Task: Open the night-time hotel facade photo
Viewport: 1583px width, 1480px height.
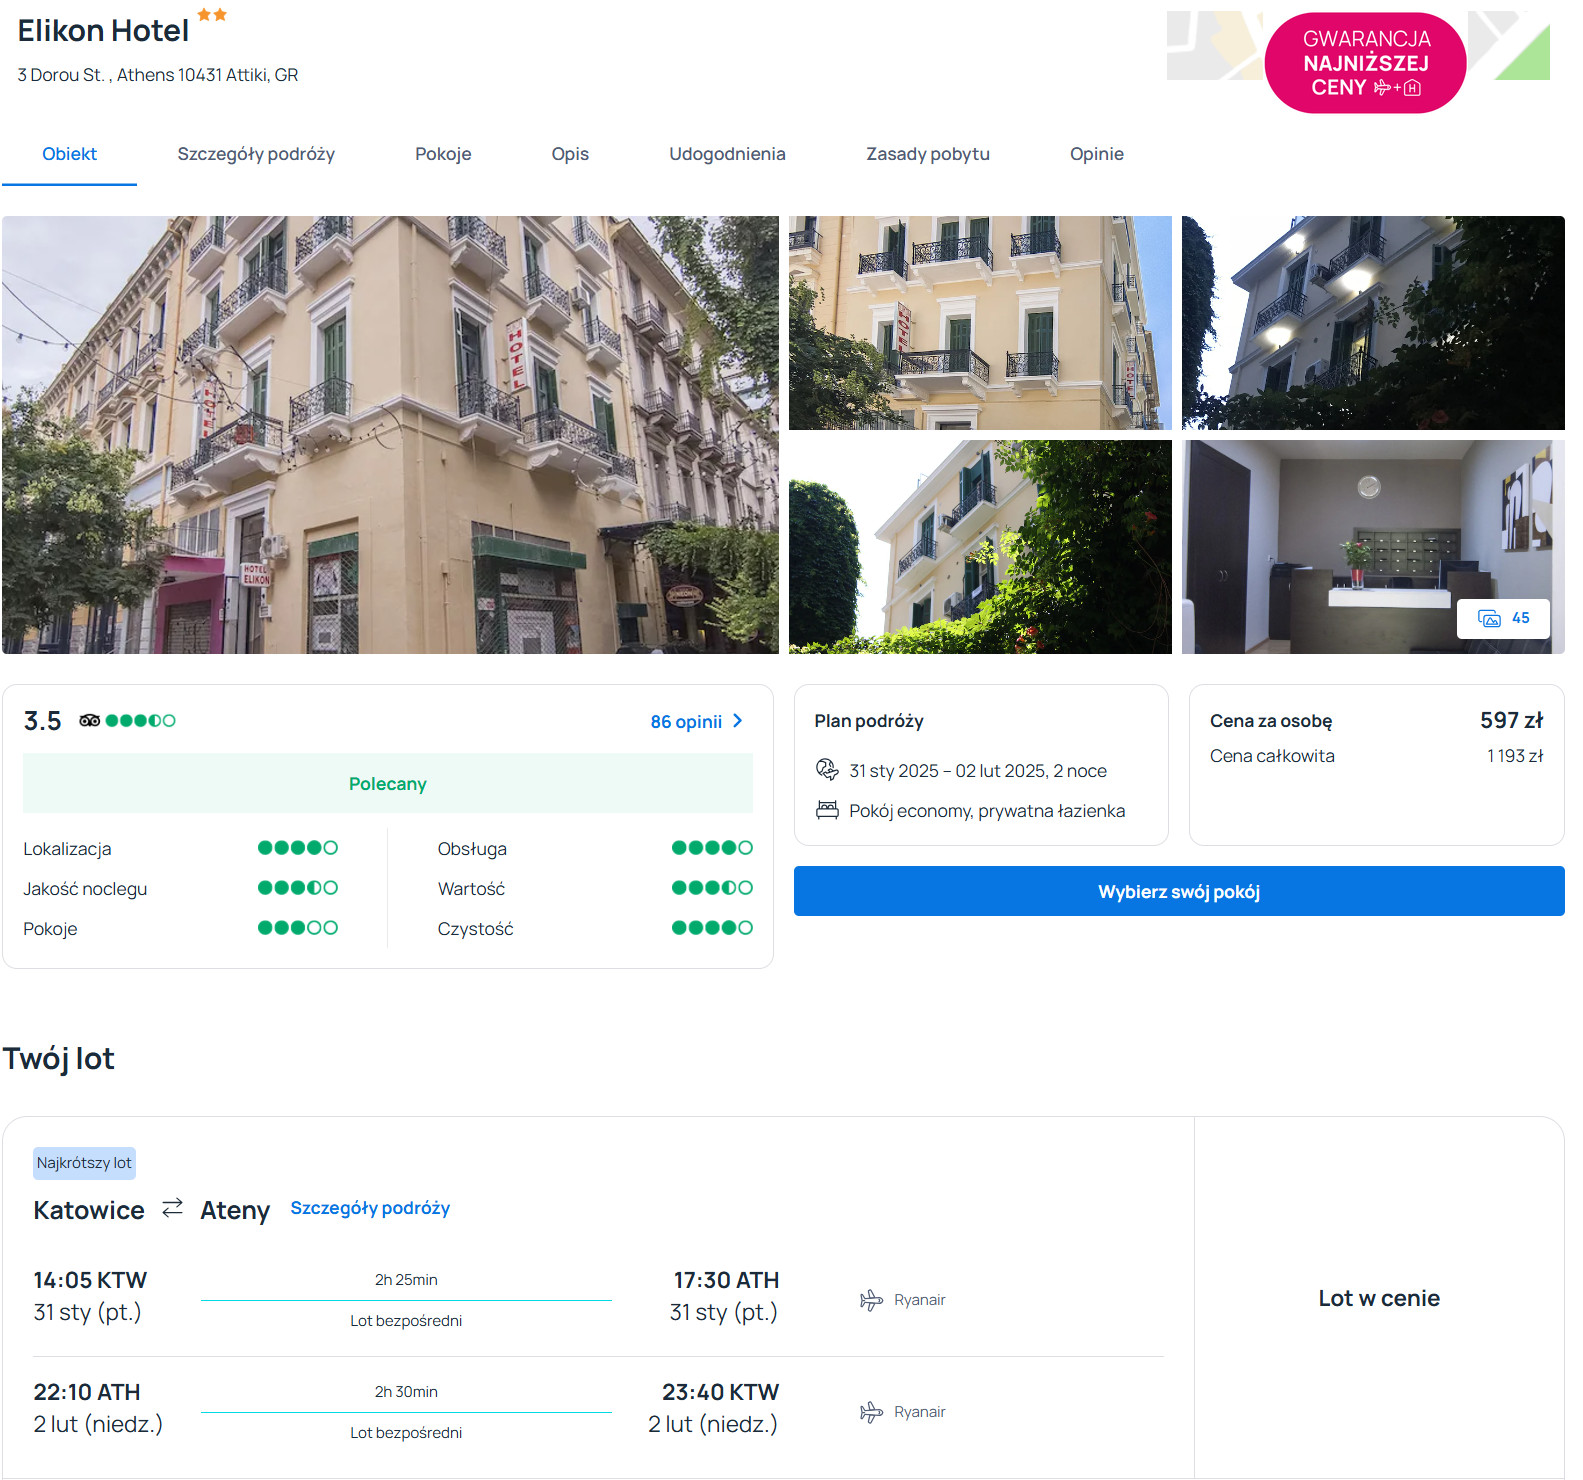Action: click(x=1372, y=323)
